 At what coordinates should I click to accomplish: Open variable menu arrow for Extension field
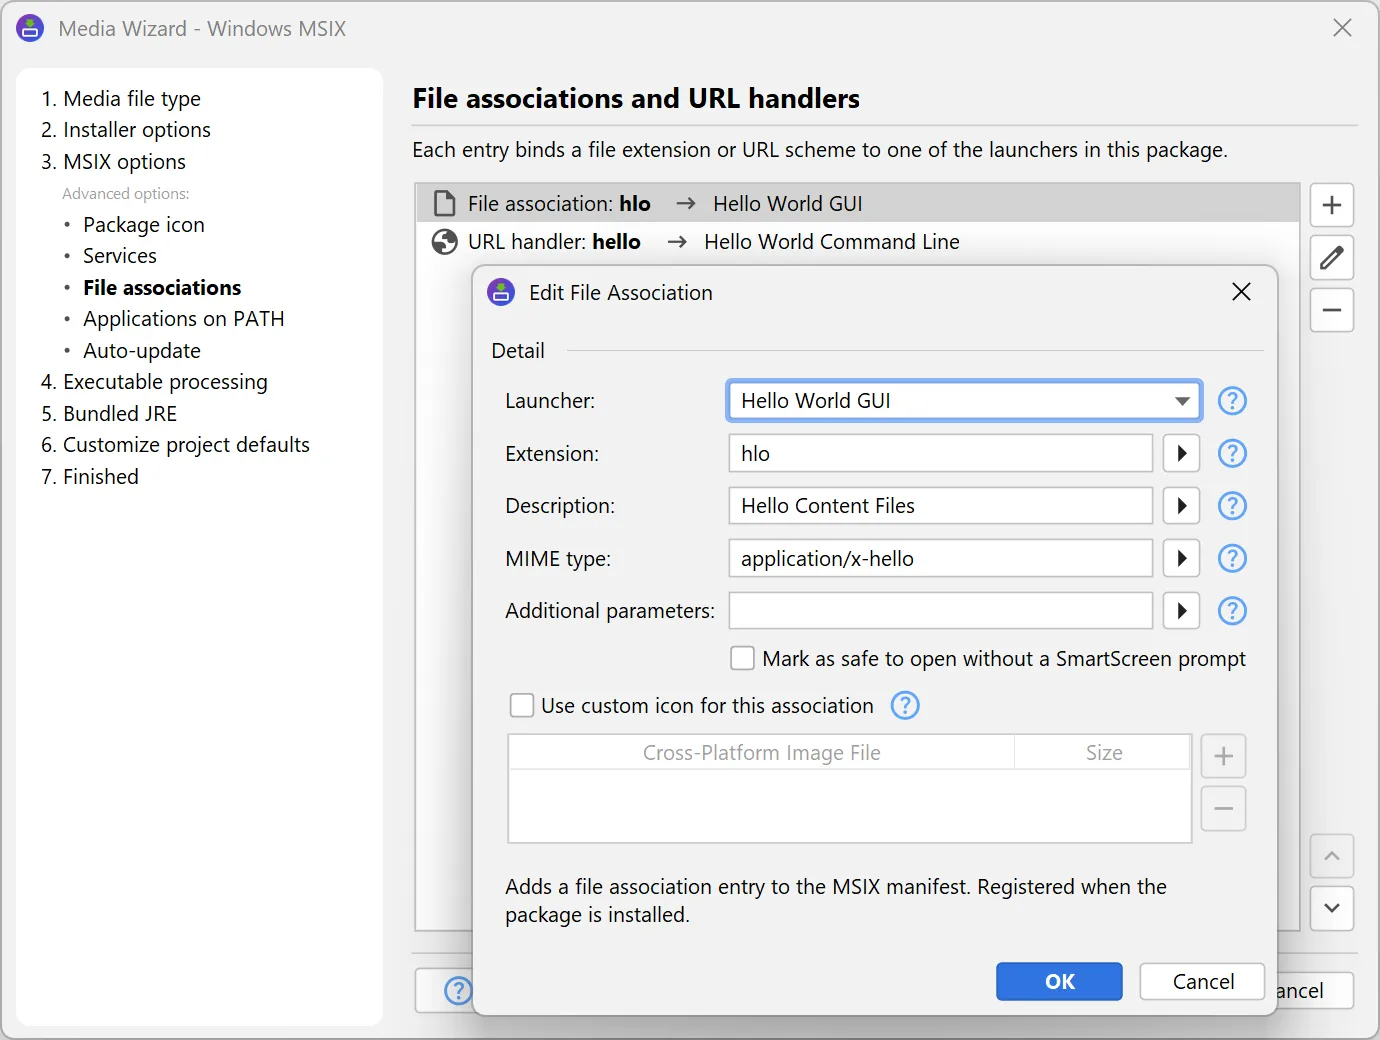click(x=1181, y=454)
